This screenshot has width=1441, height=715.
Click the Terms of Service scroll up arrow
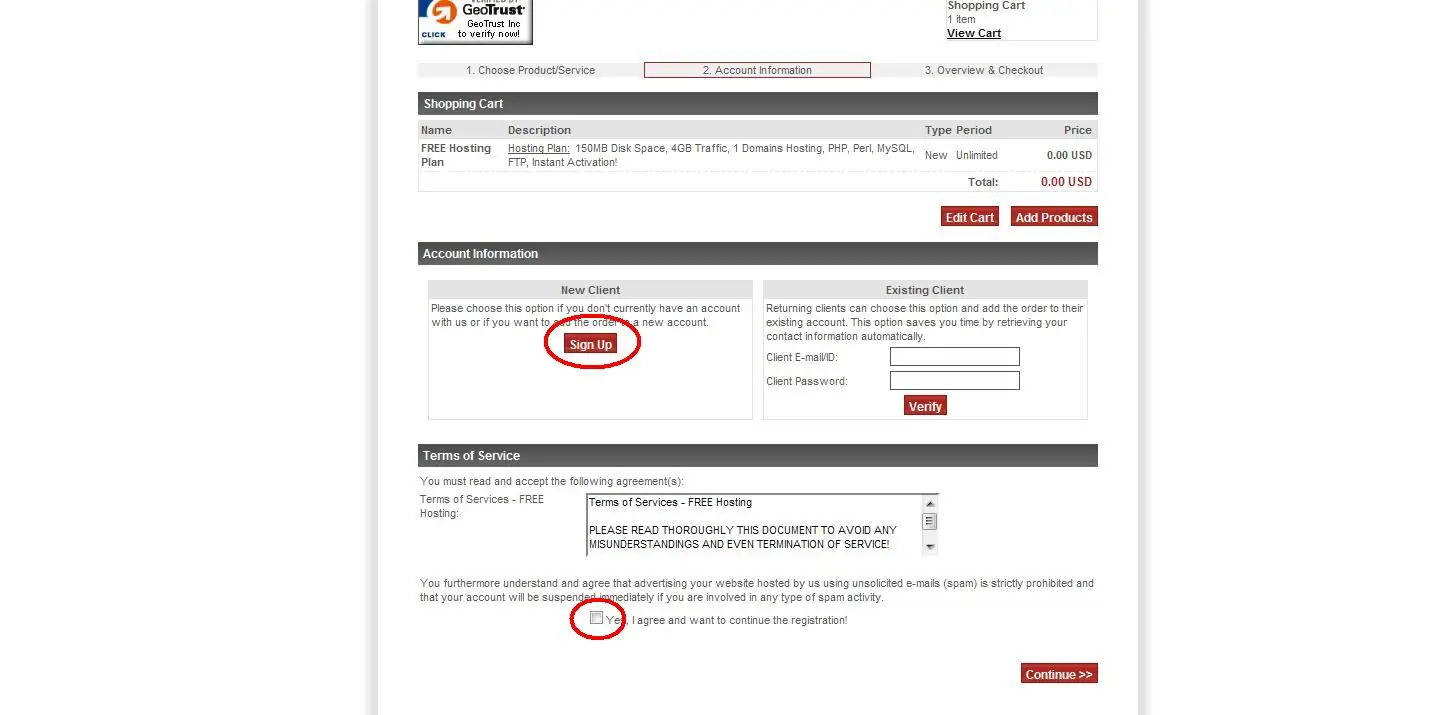(930, 504)
